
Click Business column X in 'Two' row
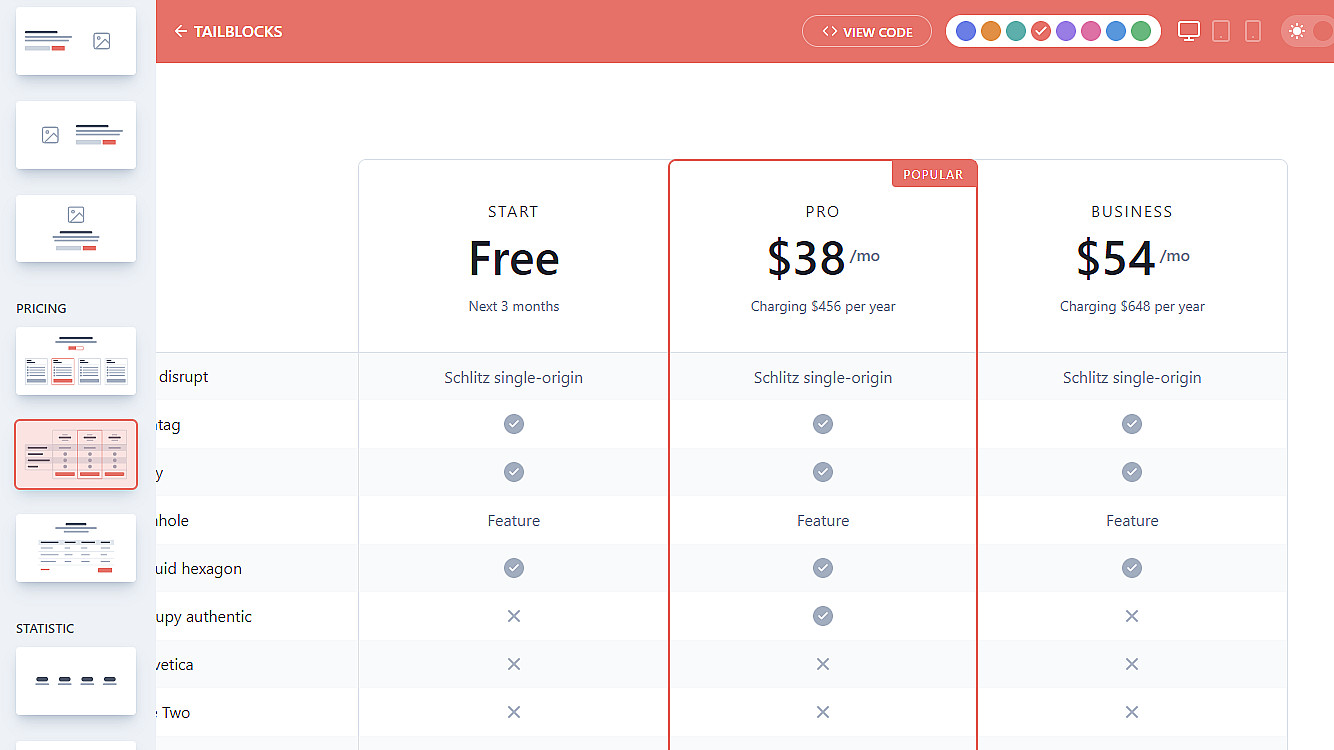(1132, 712)
